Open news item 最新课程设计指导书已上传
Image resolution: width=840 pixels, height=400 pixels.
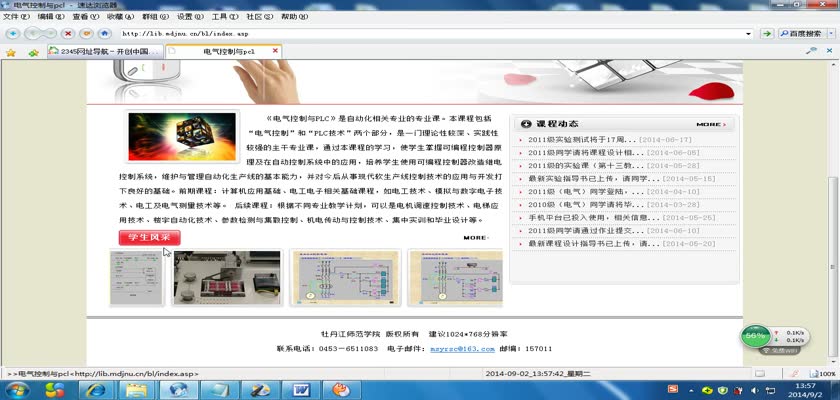coord(595,244)
